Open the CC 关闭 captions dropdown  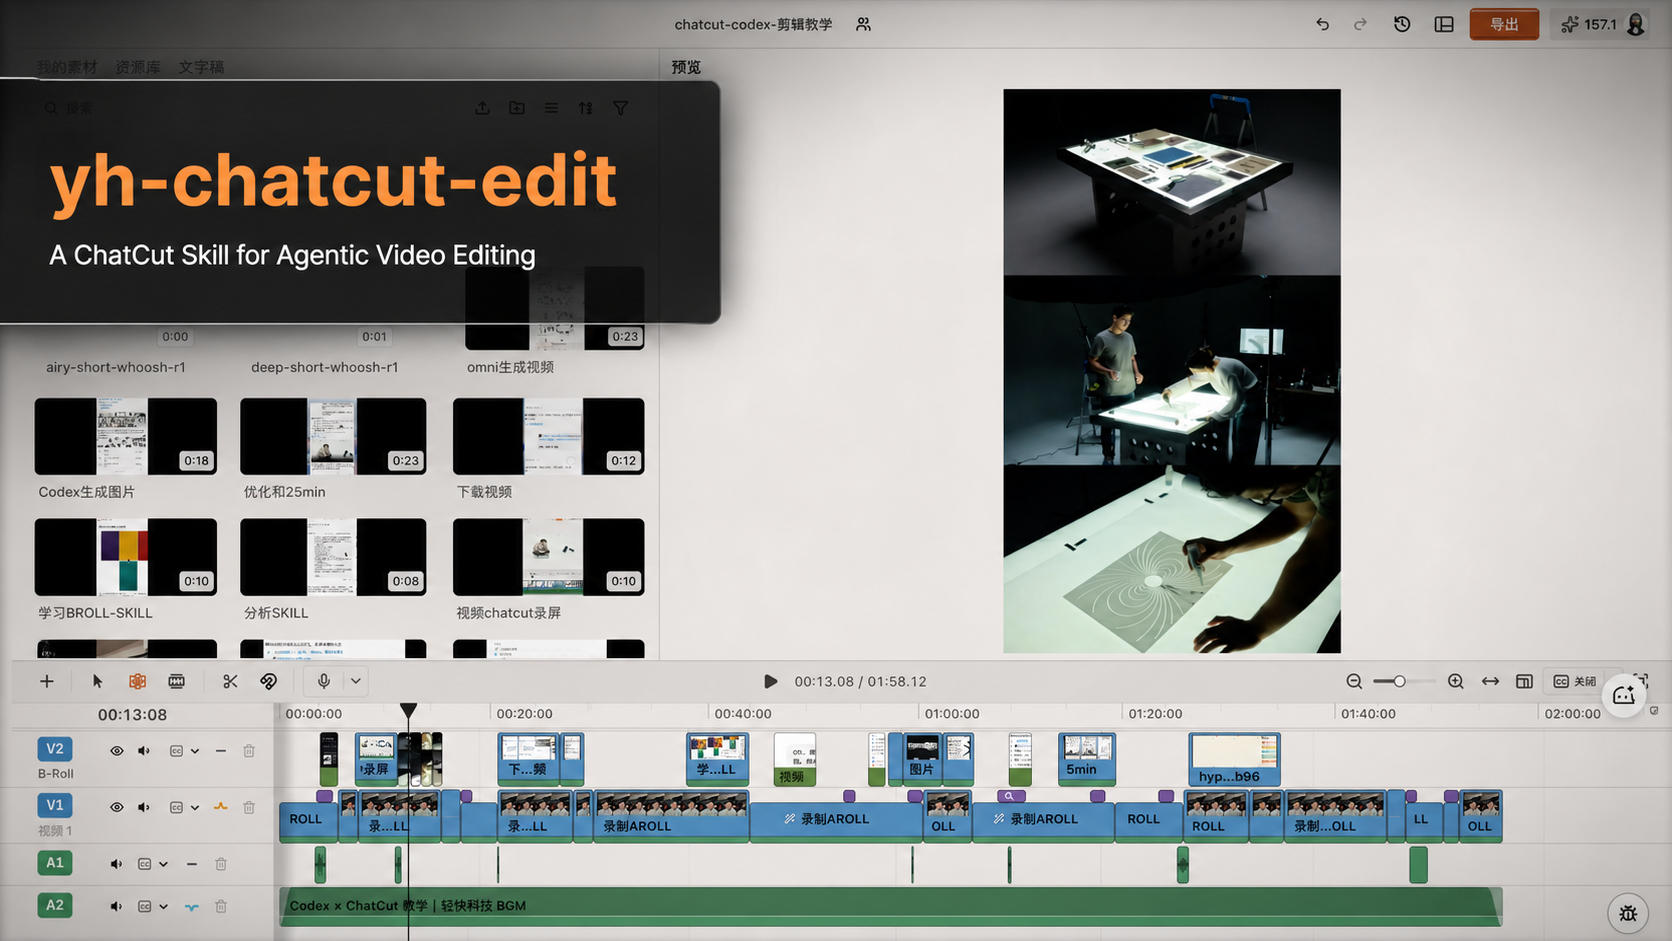click(1576, 681)
